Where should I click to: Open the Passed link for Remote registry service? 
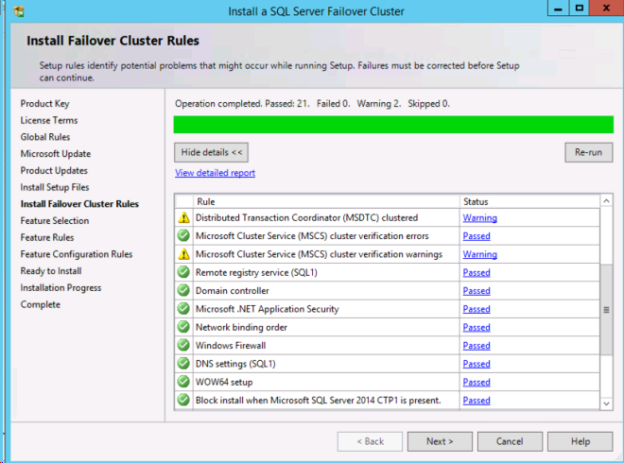click(476, 273)
